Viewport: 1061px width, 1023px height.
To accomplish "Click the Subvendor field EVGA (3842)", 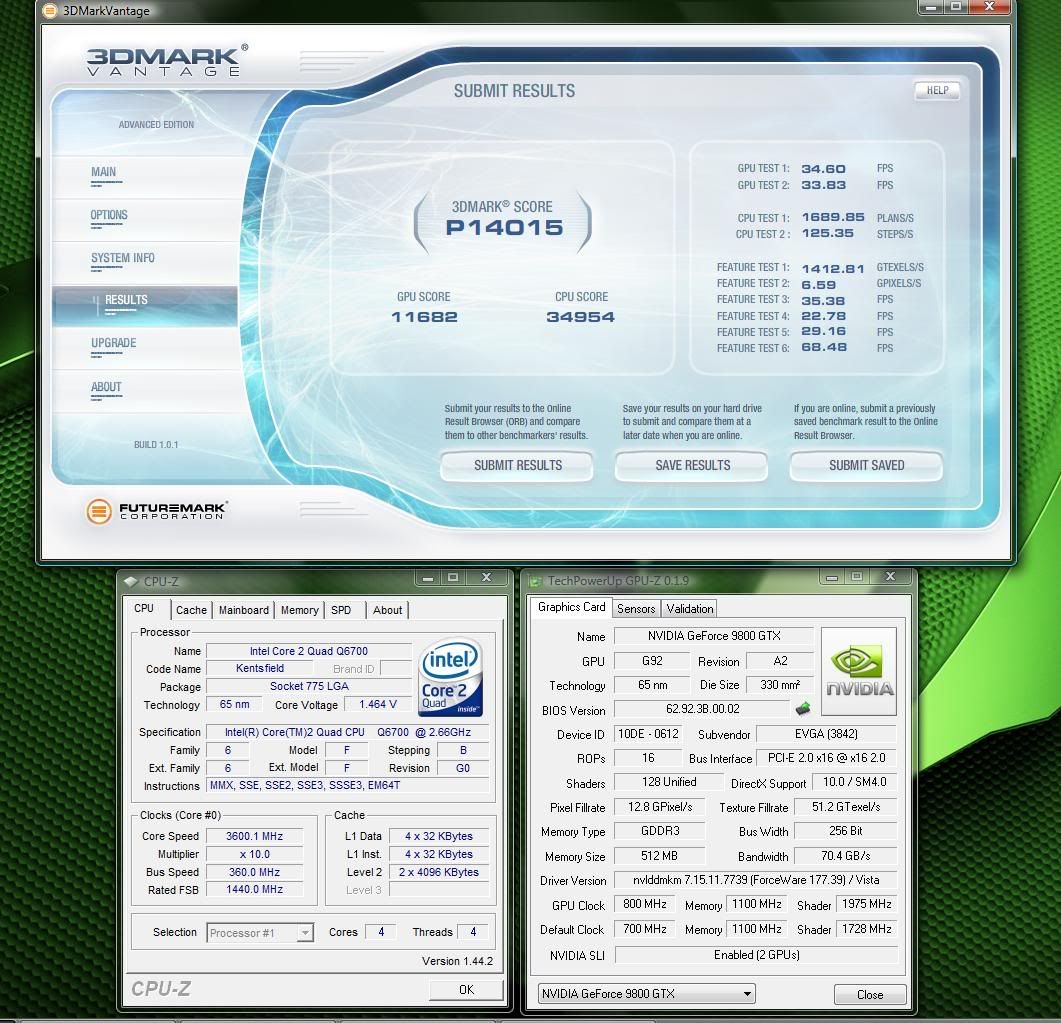I will pos(826,734).
